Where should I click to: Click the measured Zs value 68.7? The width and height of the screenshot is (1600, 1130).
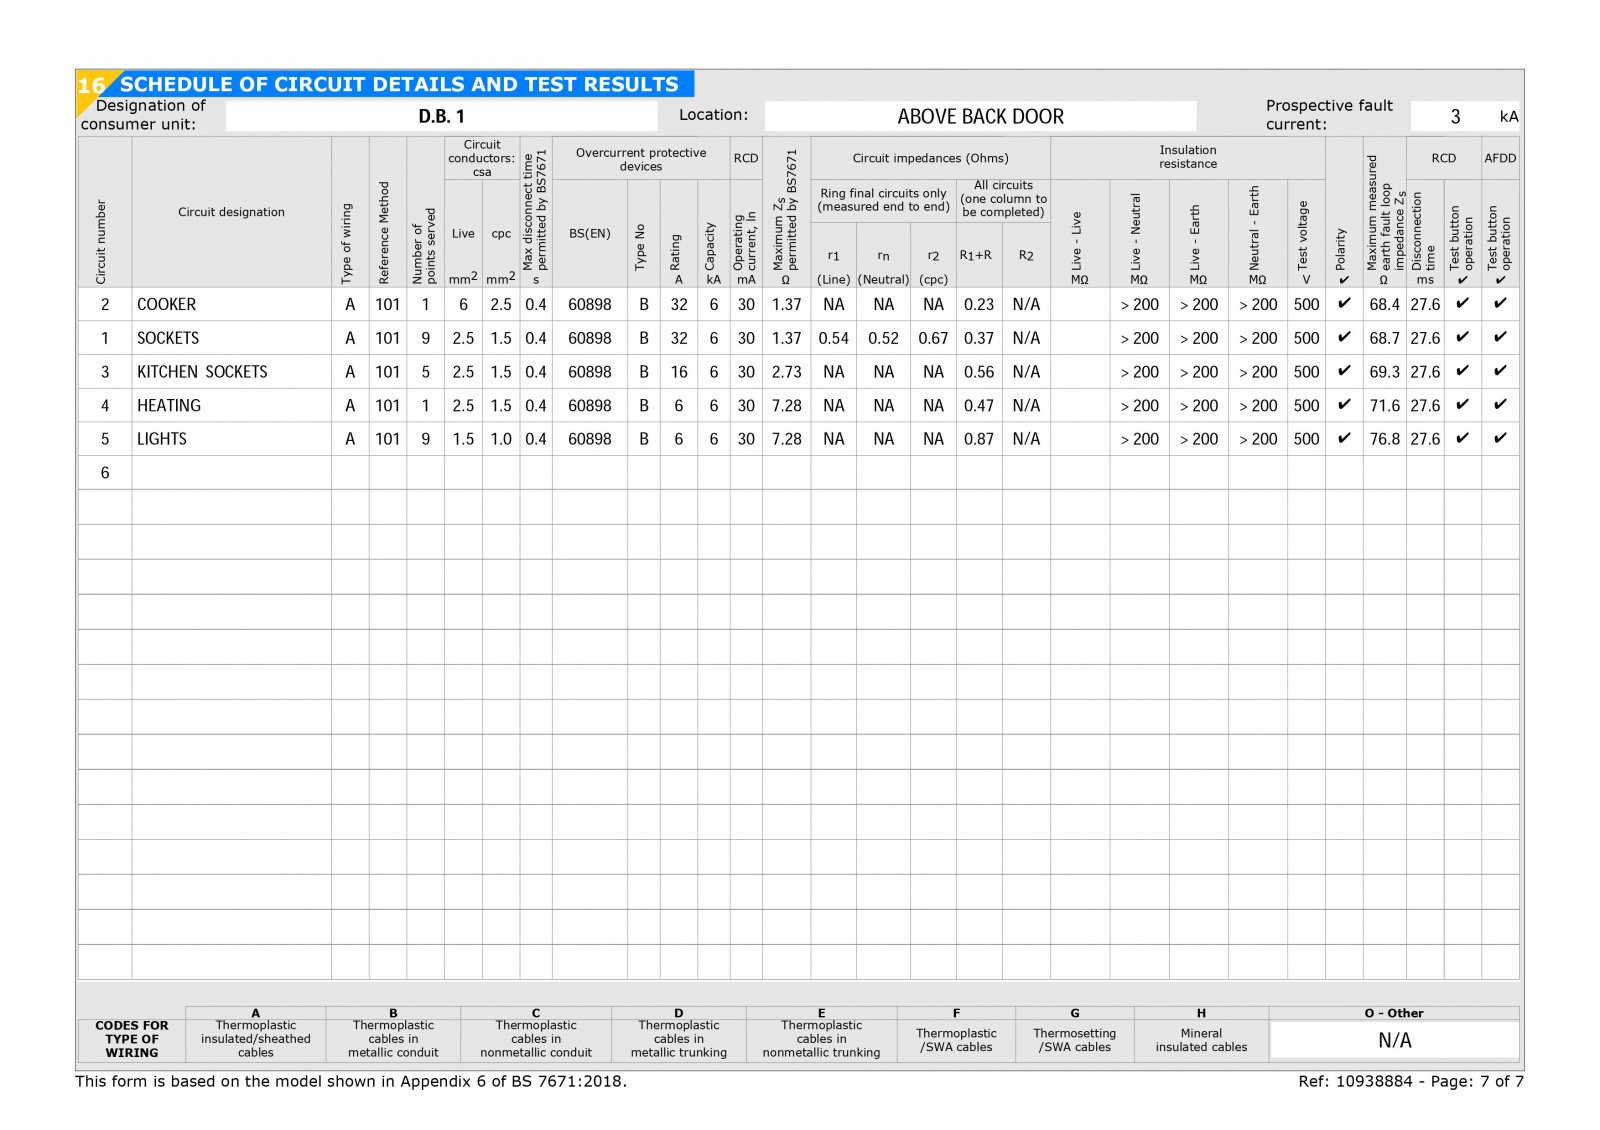(x=1384, y=338)
